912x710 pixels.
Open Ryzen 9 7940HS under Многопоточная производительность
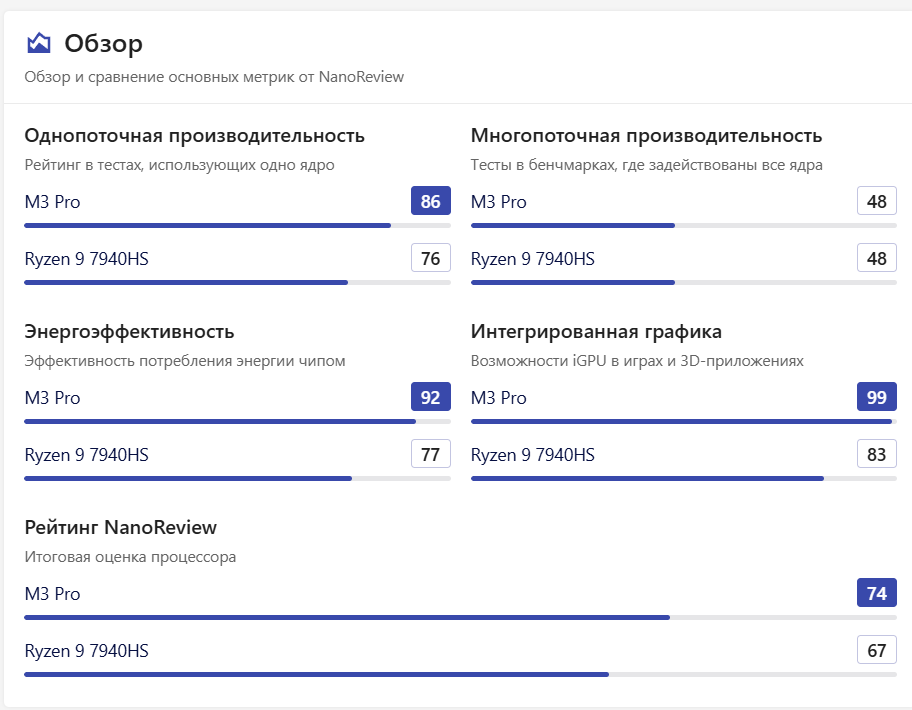point(533,259)
